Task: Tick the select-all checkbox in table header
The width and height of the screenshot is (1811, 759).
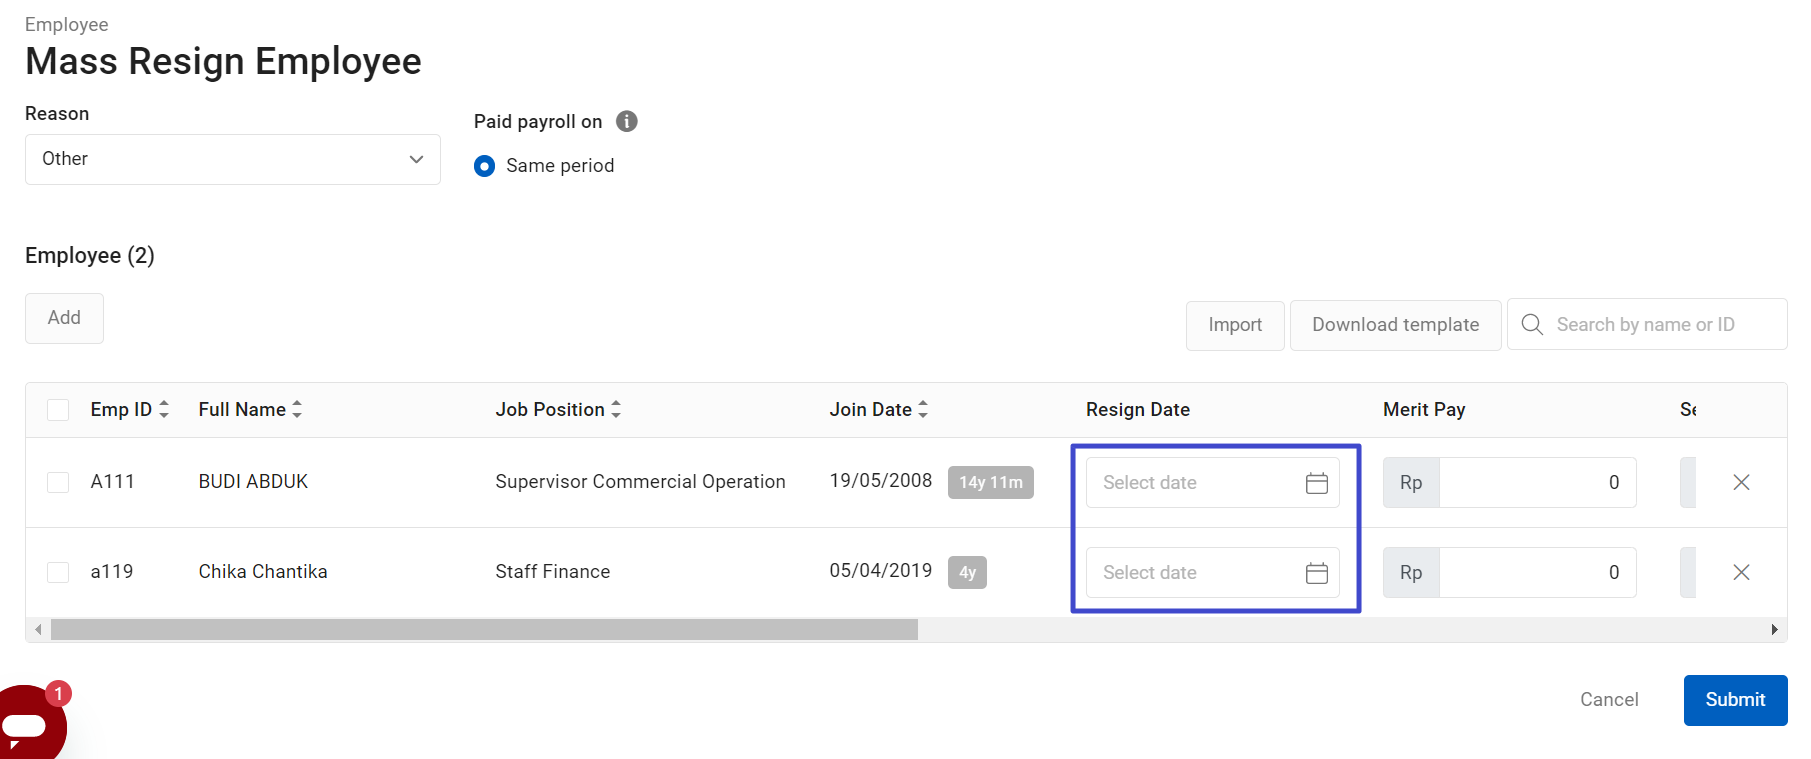Action: click(x=58, y=410)
